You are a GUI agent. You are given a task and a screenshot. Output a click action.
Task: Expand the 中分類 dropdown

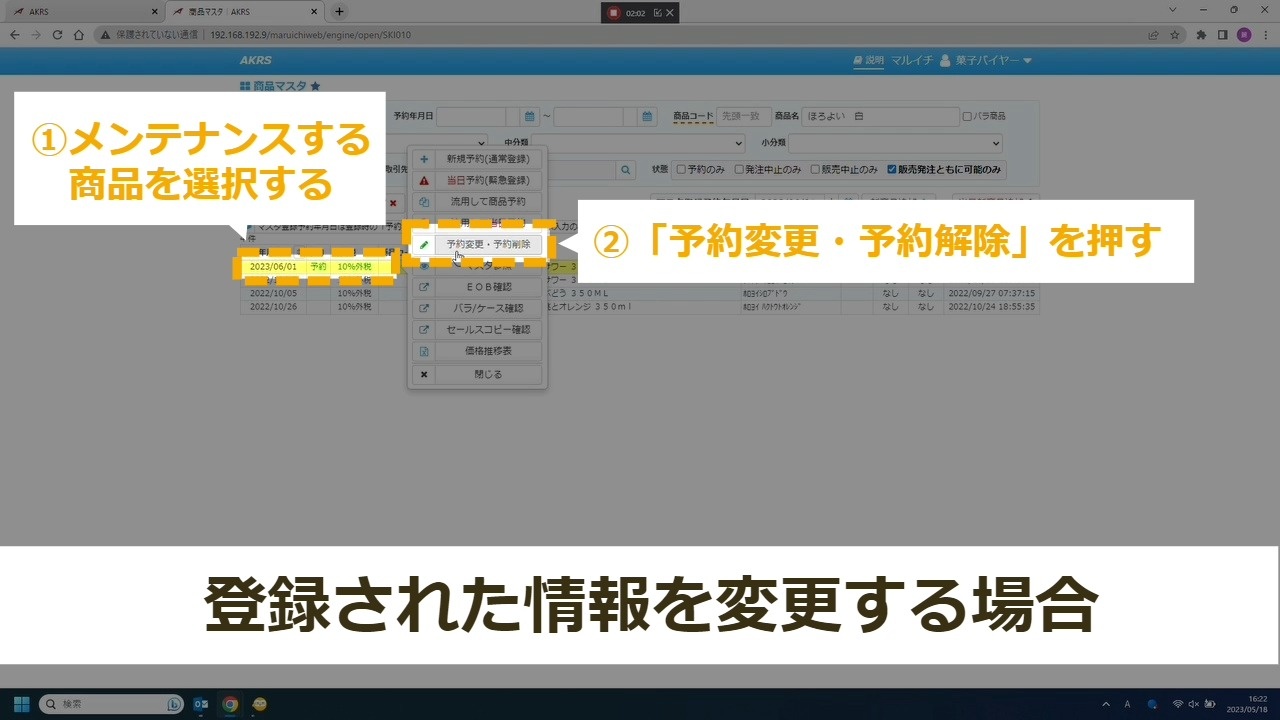point(638,144)
